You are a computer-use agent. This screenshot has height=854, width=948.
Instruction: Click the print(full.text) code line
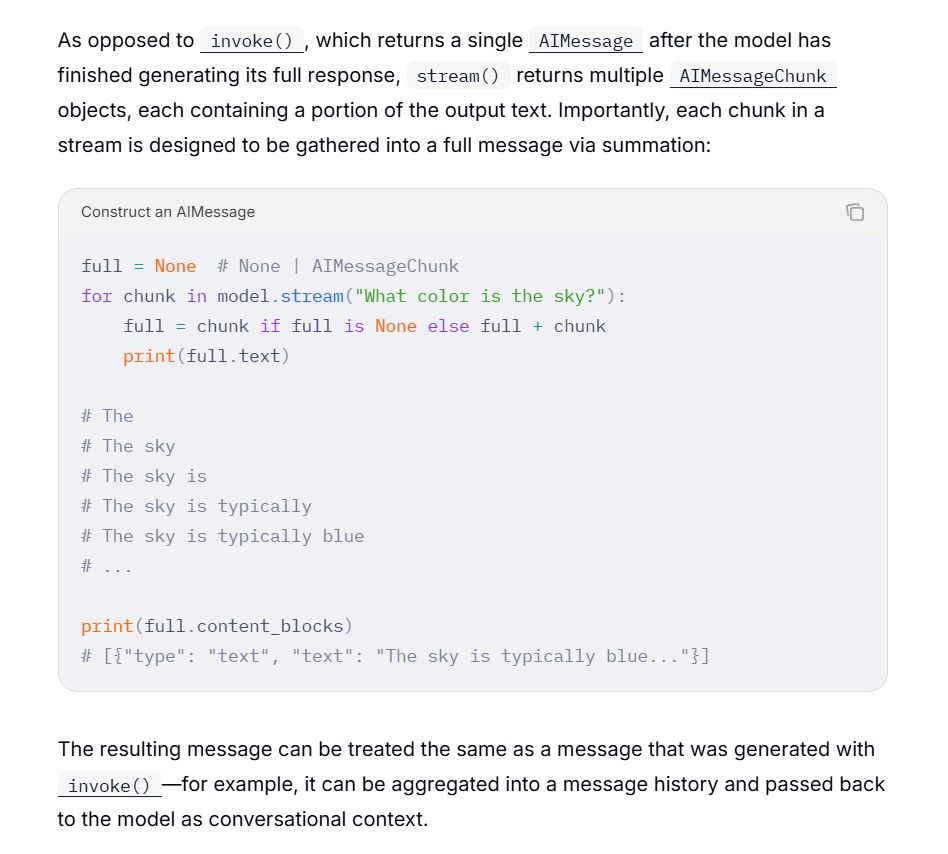click(206, 356)
